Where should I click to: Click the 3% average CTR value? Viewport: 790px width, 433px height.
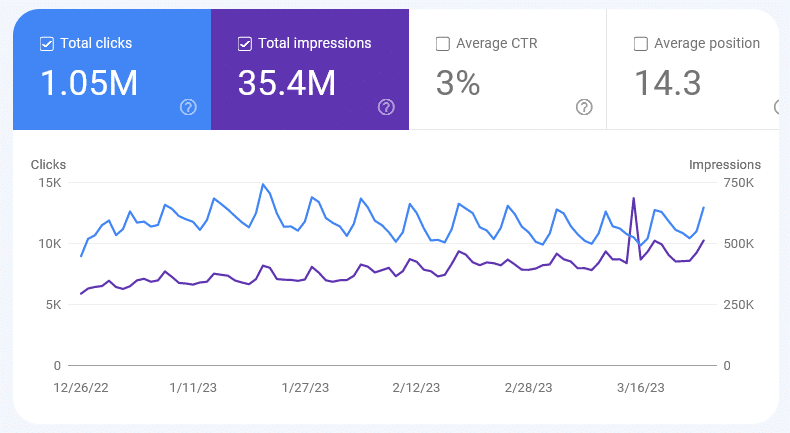point(458,84)
